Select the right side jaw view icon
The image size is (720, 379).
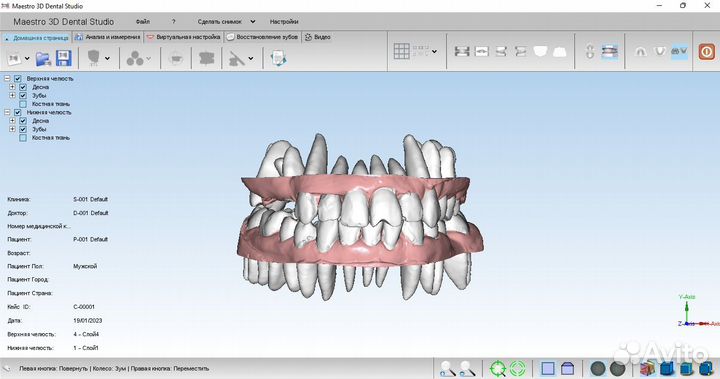(x=501, y=51)
